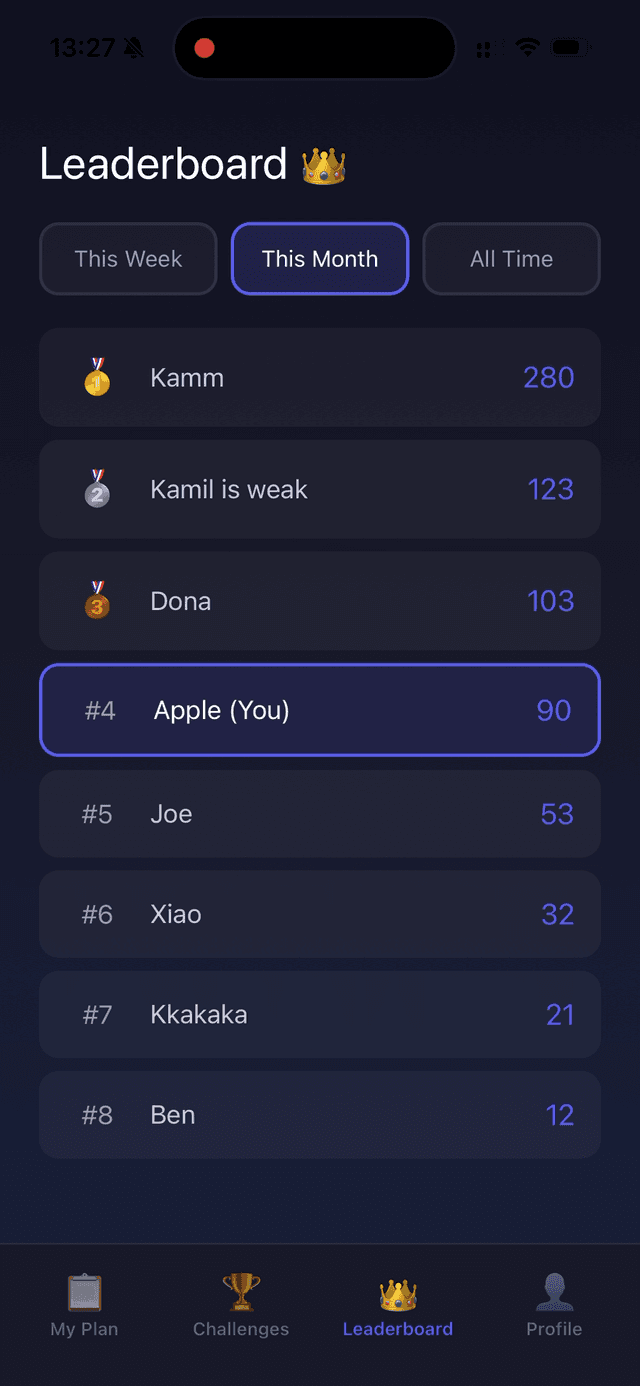Click the crown emoji beside Leaderboard title
Viewport: 640px width, 1386px height.
323,166
